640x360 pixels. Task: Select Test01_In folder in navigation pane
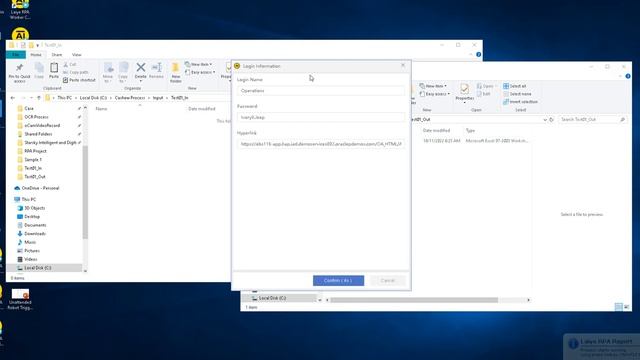click(x=33, y=168)
